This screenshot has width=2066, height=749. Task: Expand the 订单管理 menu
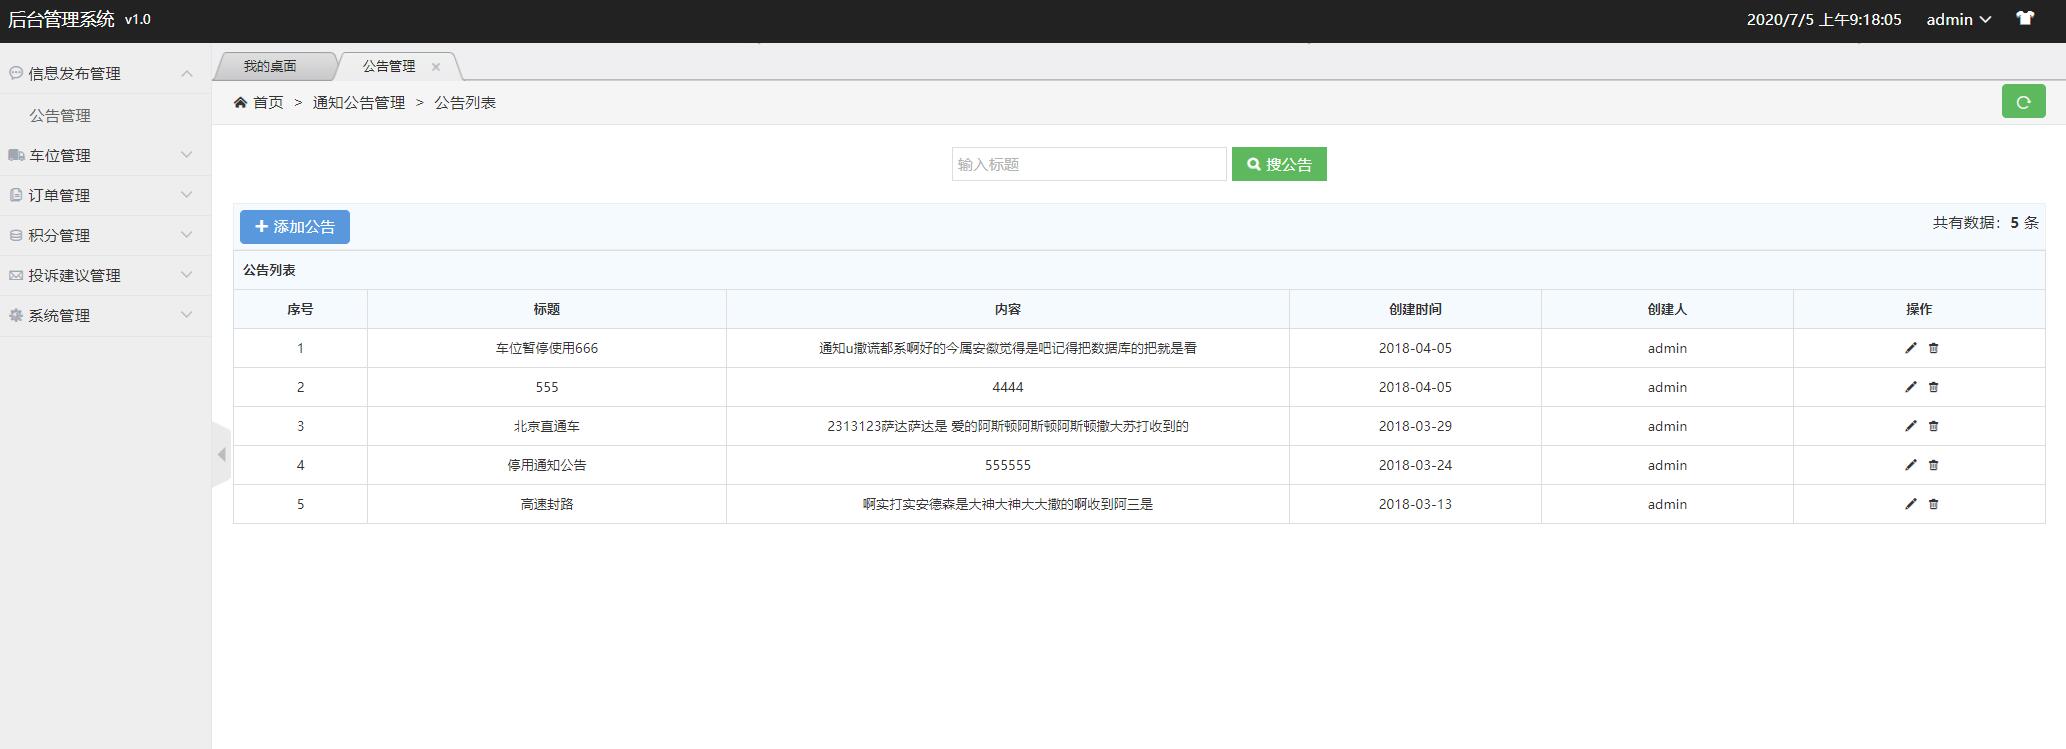coord(105,195)
